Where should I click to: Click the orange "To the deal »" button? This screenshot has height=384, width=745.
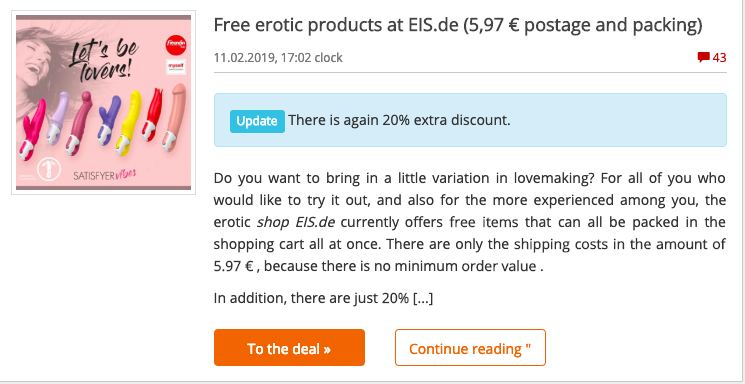tap(289, 347)
